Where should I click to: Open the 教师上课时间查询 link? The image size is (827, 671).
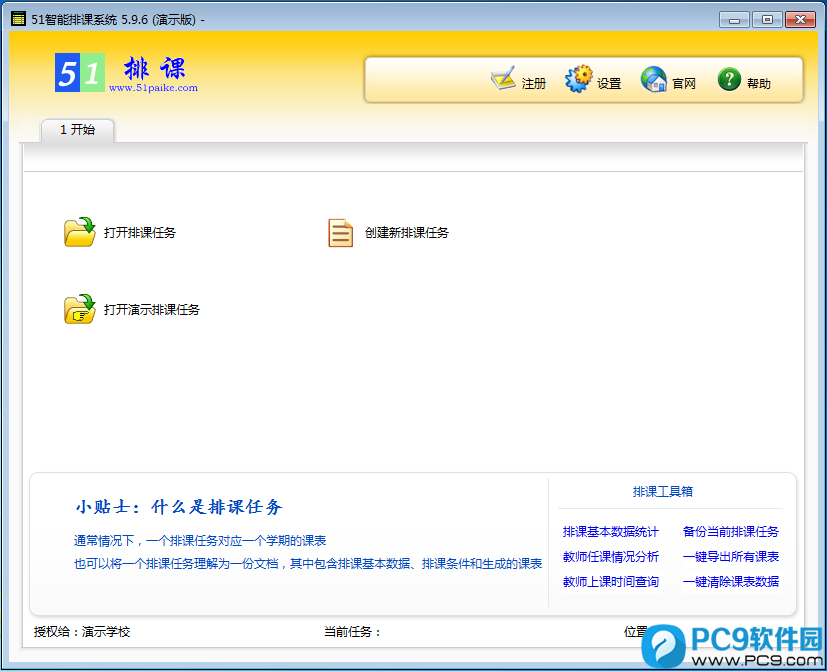click(x=611, y=581)
